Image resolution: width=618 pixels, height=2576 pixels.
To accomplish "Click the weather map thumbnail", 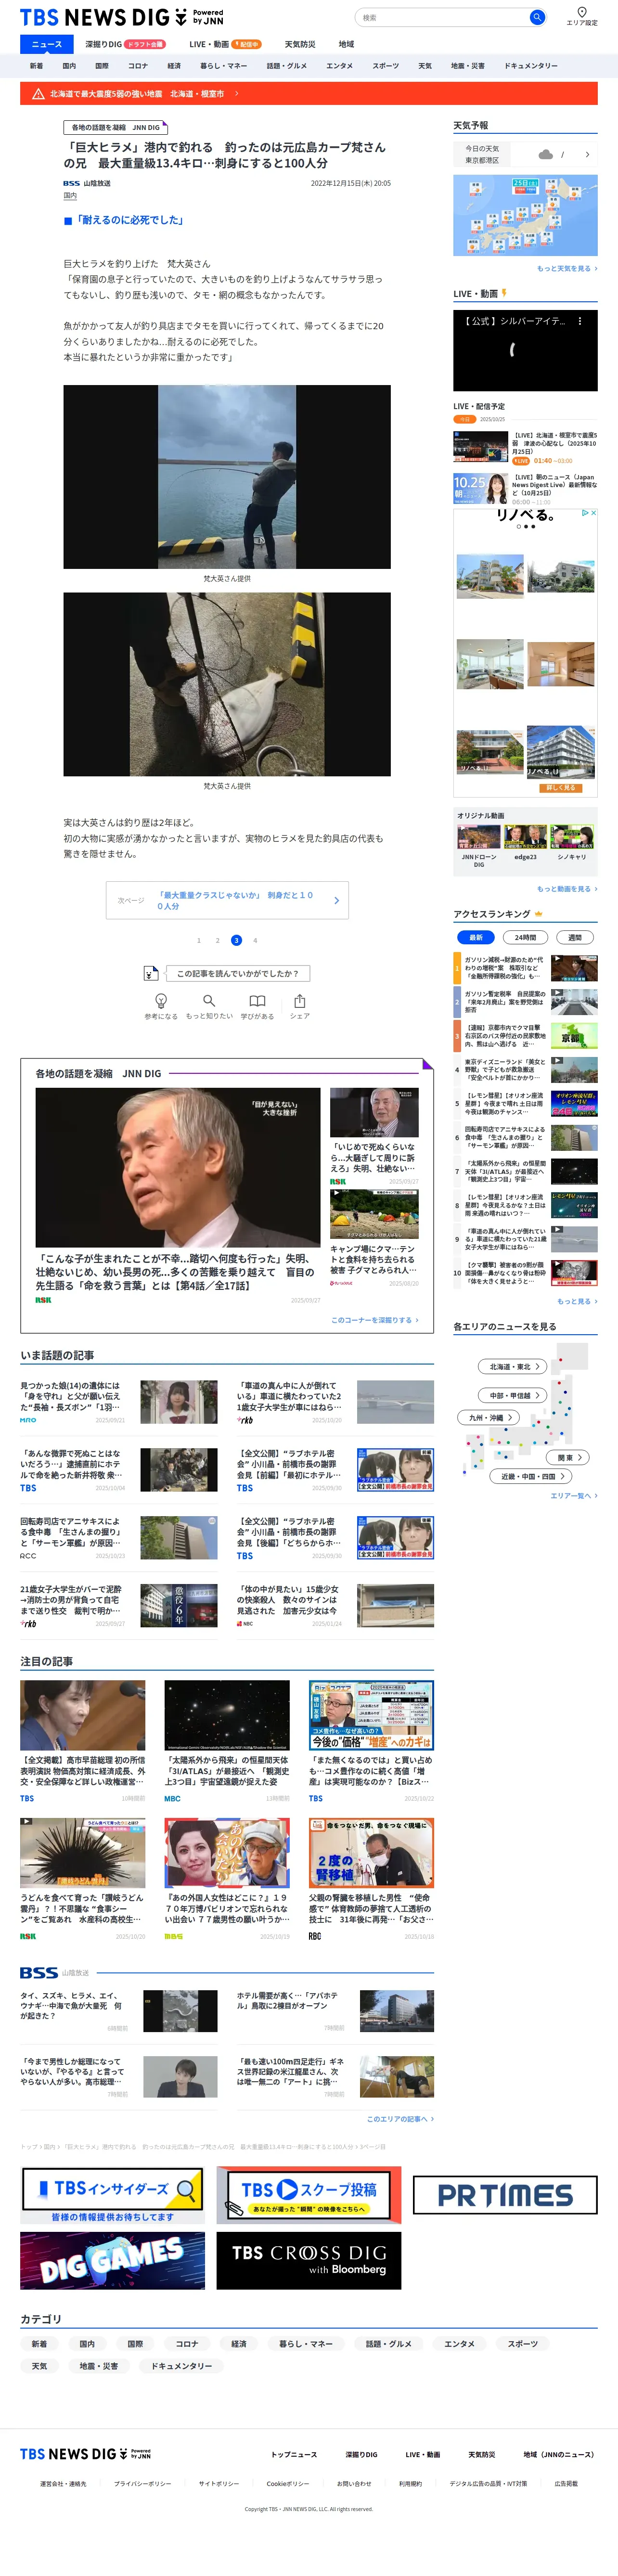I will point(525,215).
